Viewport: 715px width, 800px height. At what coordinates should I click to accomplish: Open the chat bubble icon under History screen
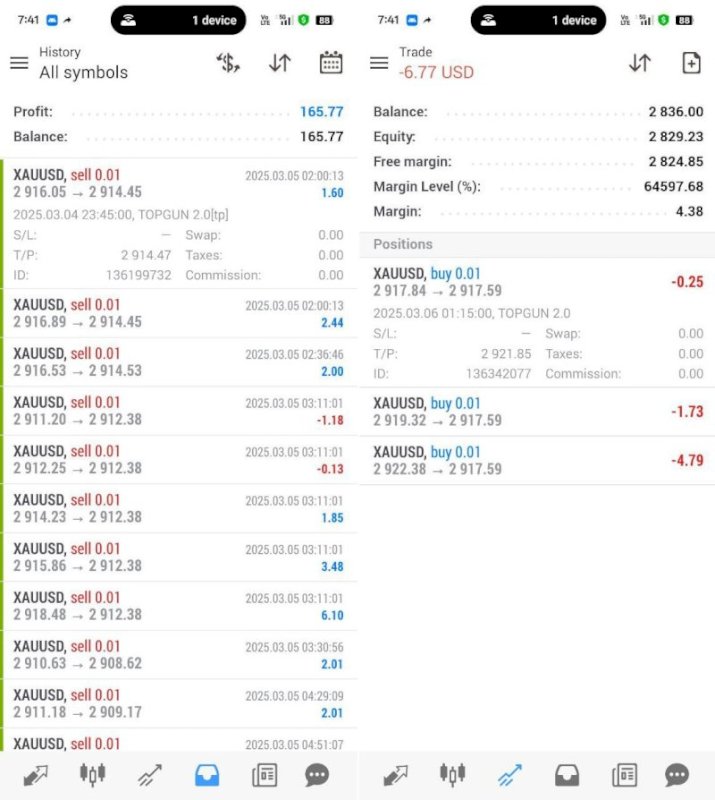tap(318, 775)
